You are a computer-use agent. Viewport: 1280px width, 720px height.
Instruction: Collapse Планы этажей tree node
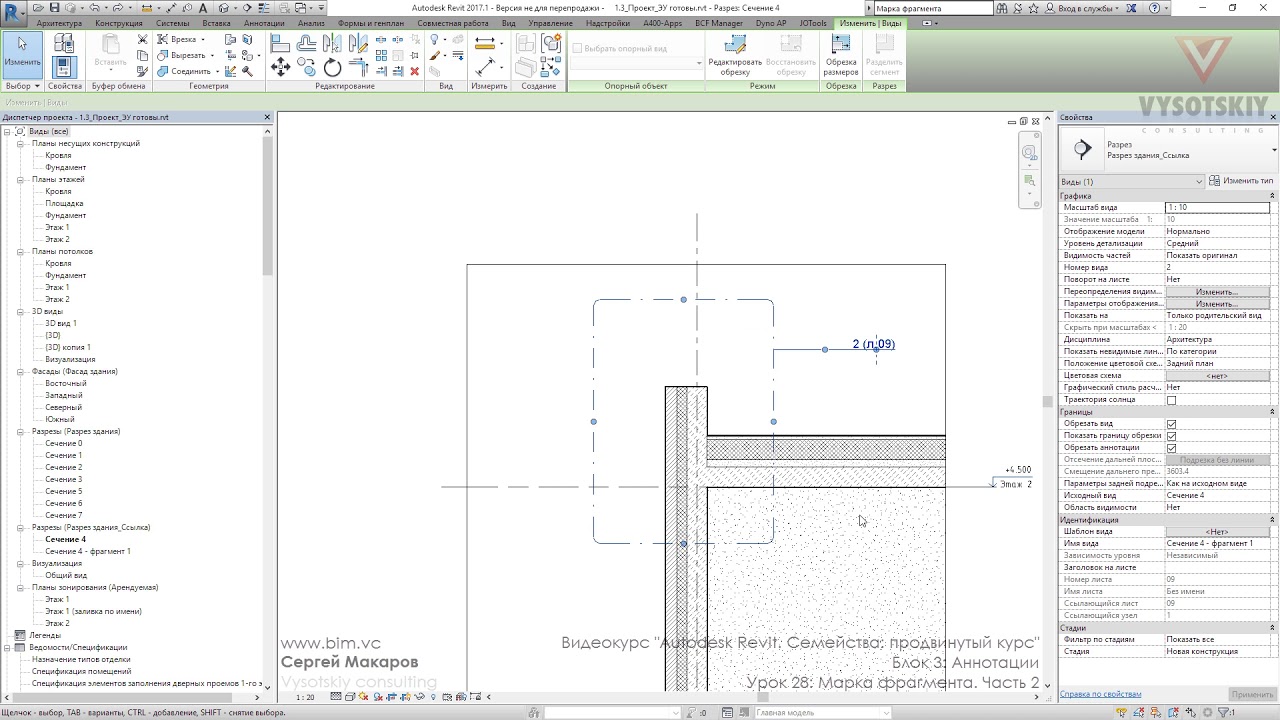coord(22,179)
